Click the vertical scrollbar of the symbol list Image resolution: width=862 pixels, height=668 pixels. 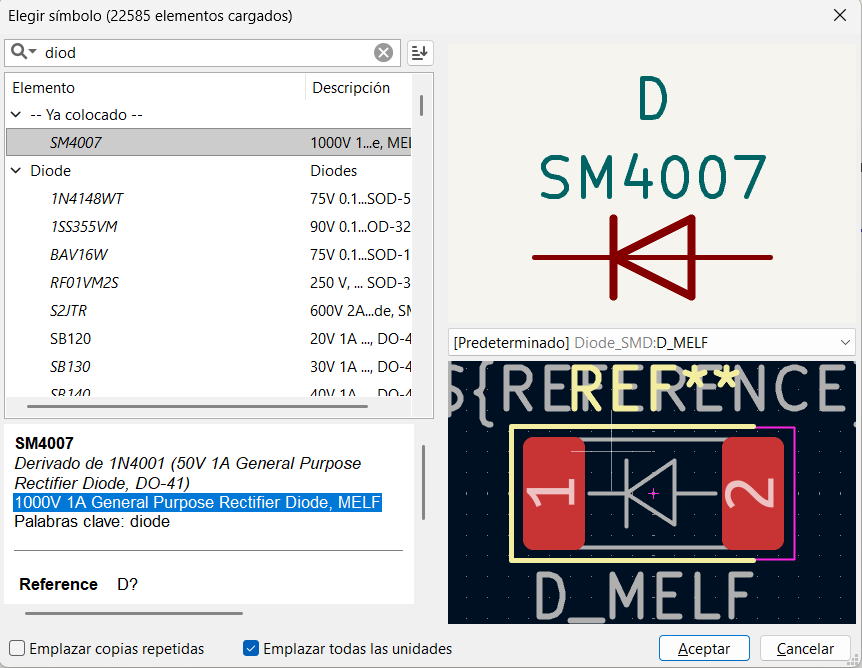pyautogui.click(x=422, y=106)
